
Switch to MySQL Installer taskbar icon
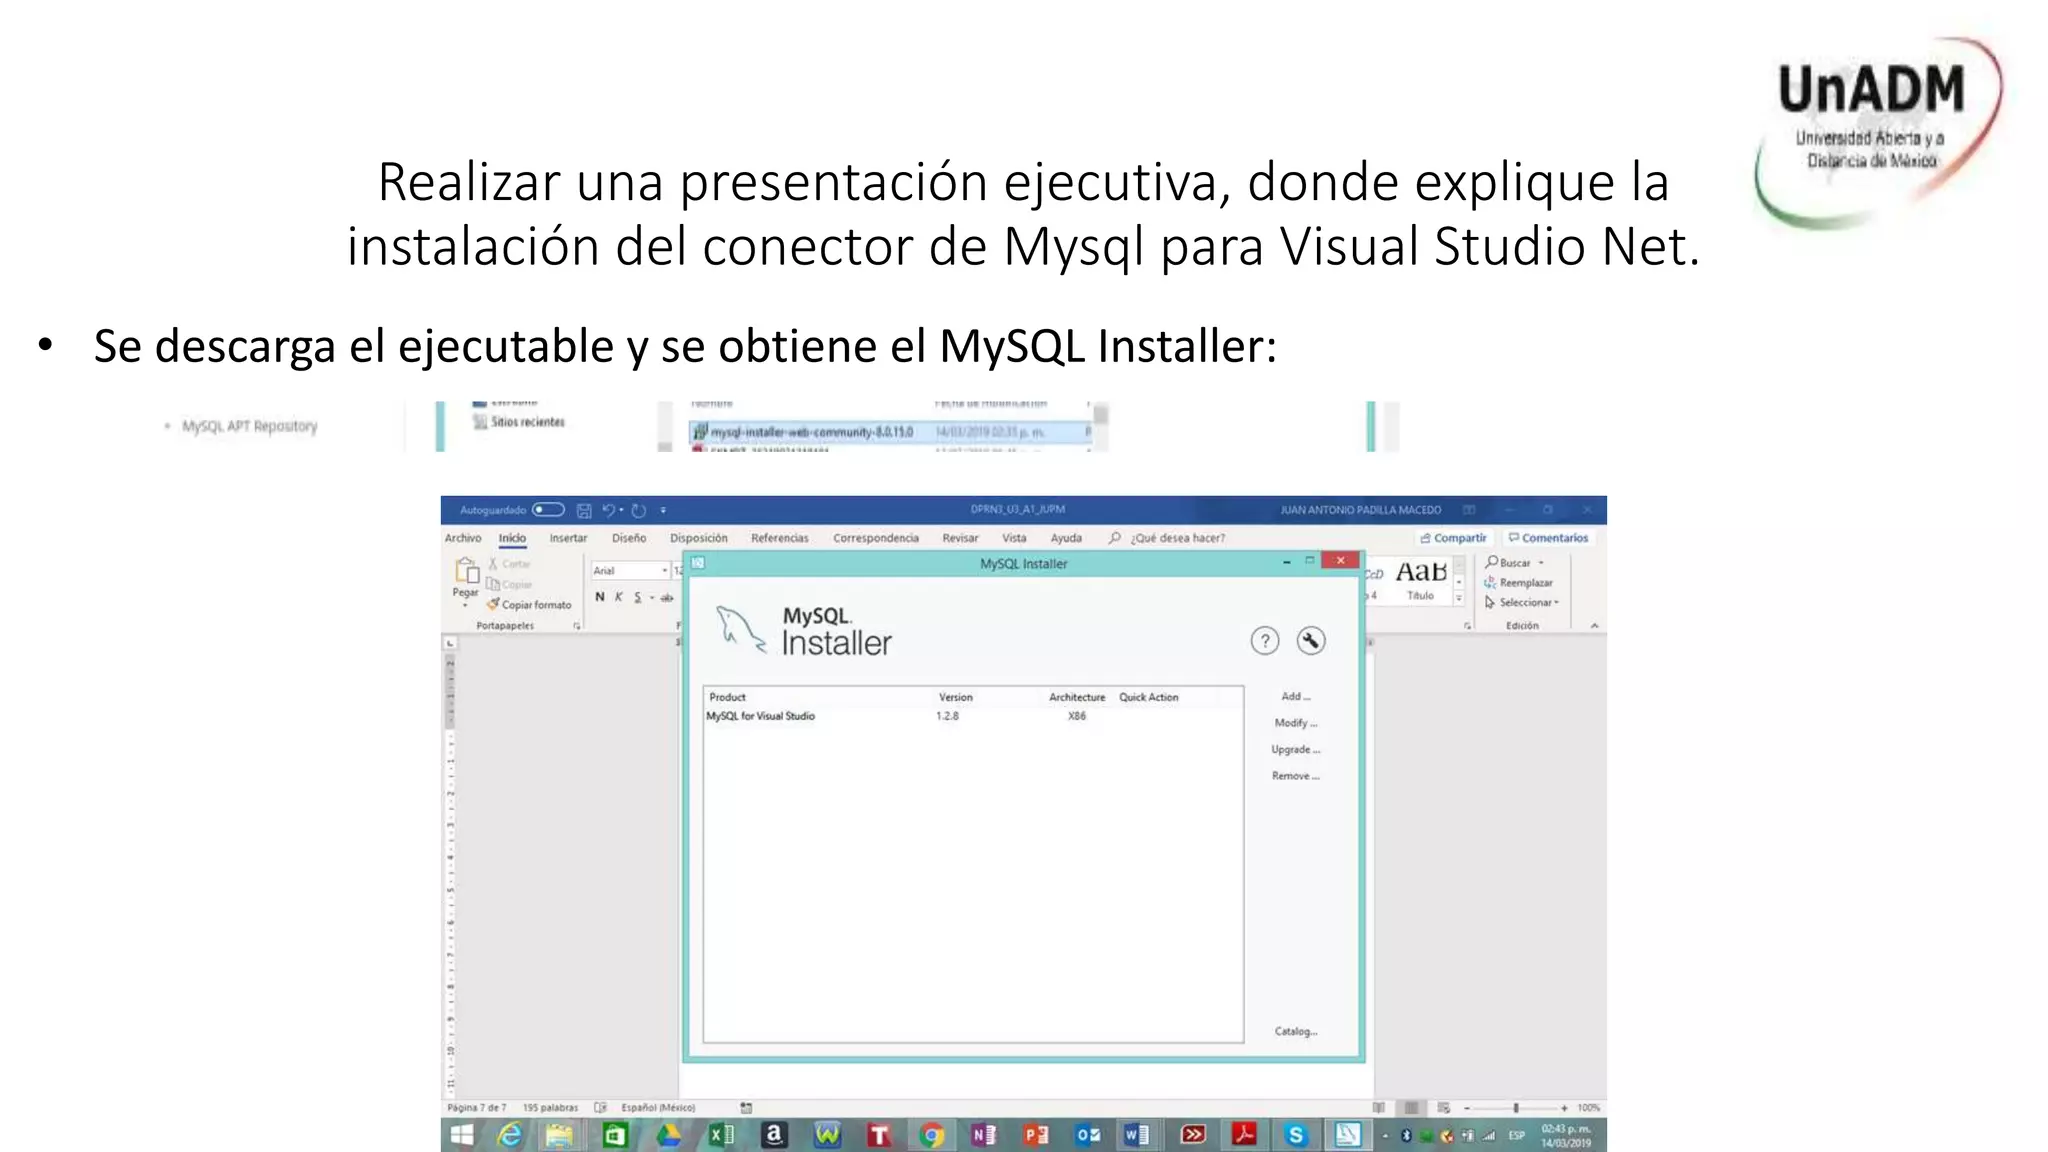coord(1347,1135)
